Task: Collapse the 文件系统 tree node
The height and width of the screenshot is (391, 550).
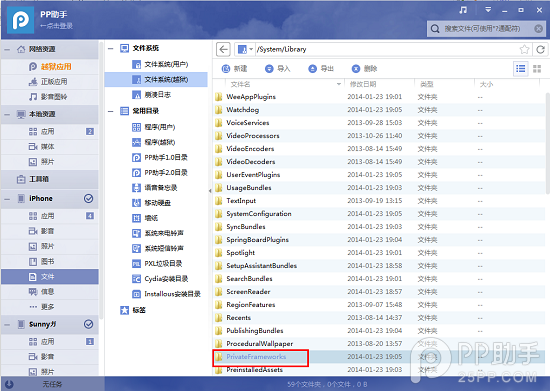Action: pos(111,48)
